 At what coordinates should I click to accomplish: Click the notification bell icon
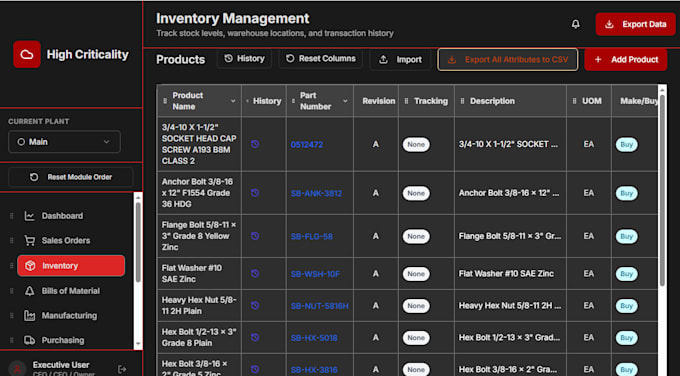click(575, 24)
